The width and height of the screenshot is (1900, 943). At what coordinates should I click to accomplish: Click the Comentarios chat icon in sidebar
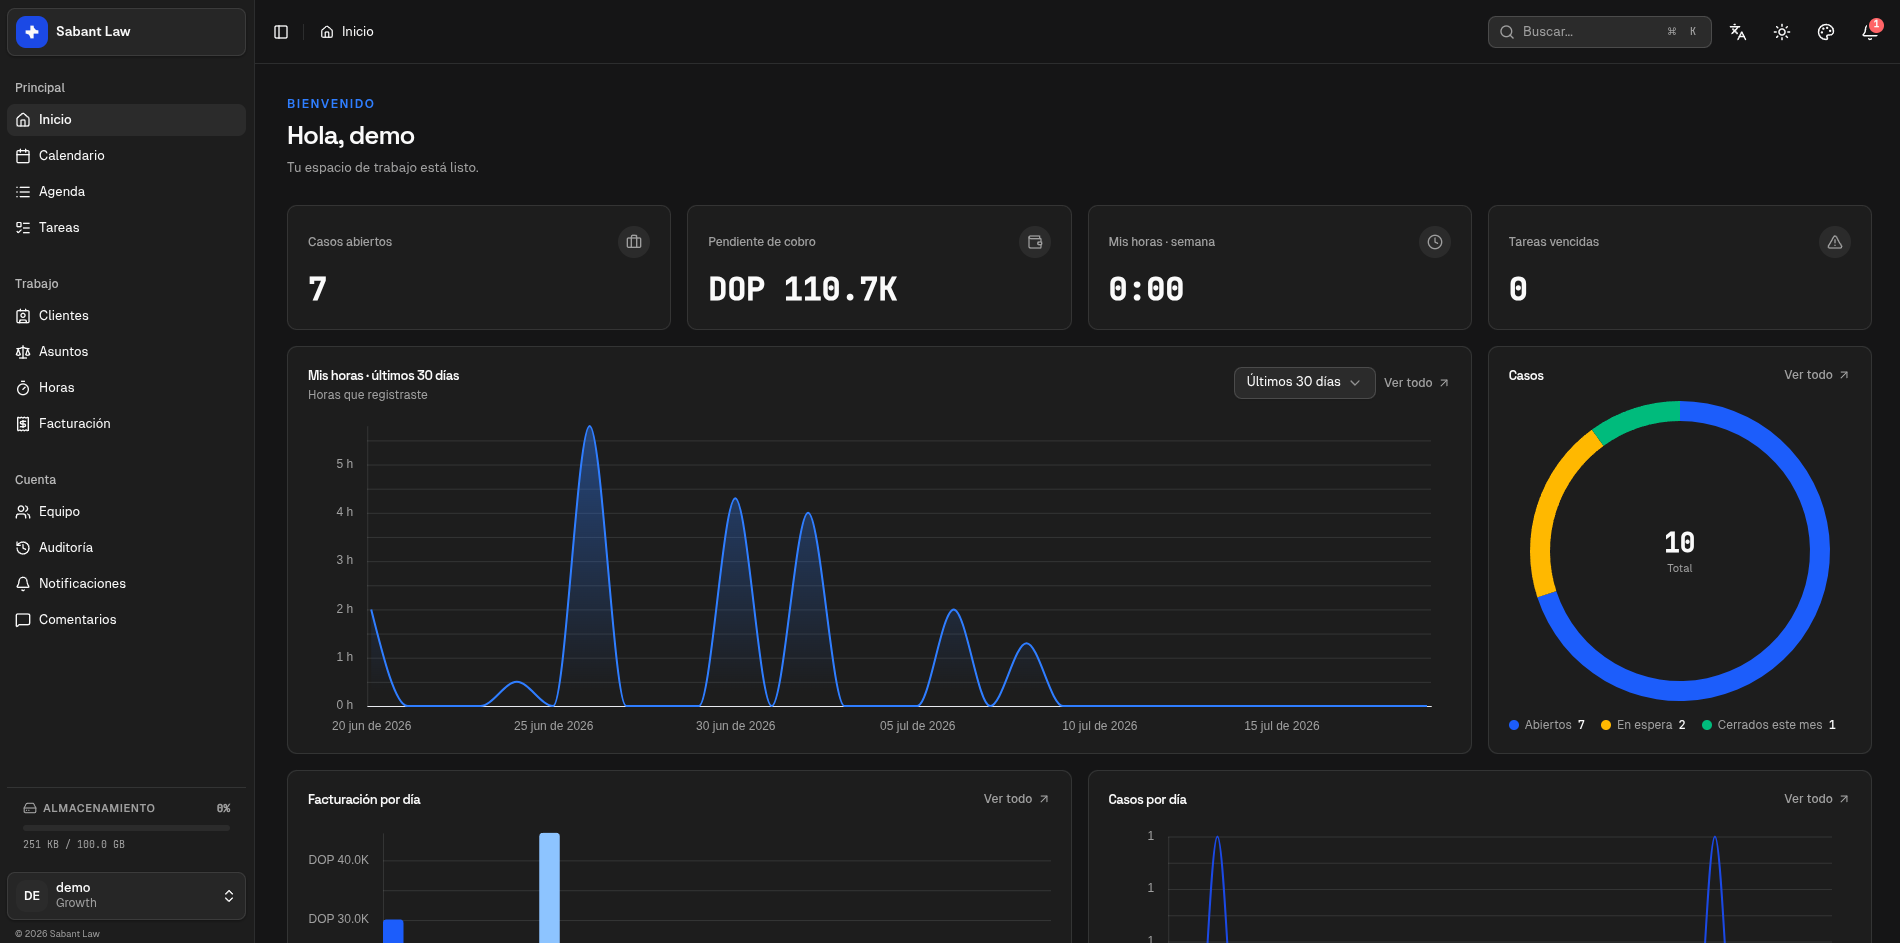(23, 620)
